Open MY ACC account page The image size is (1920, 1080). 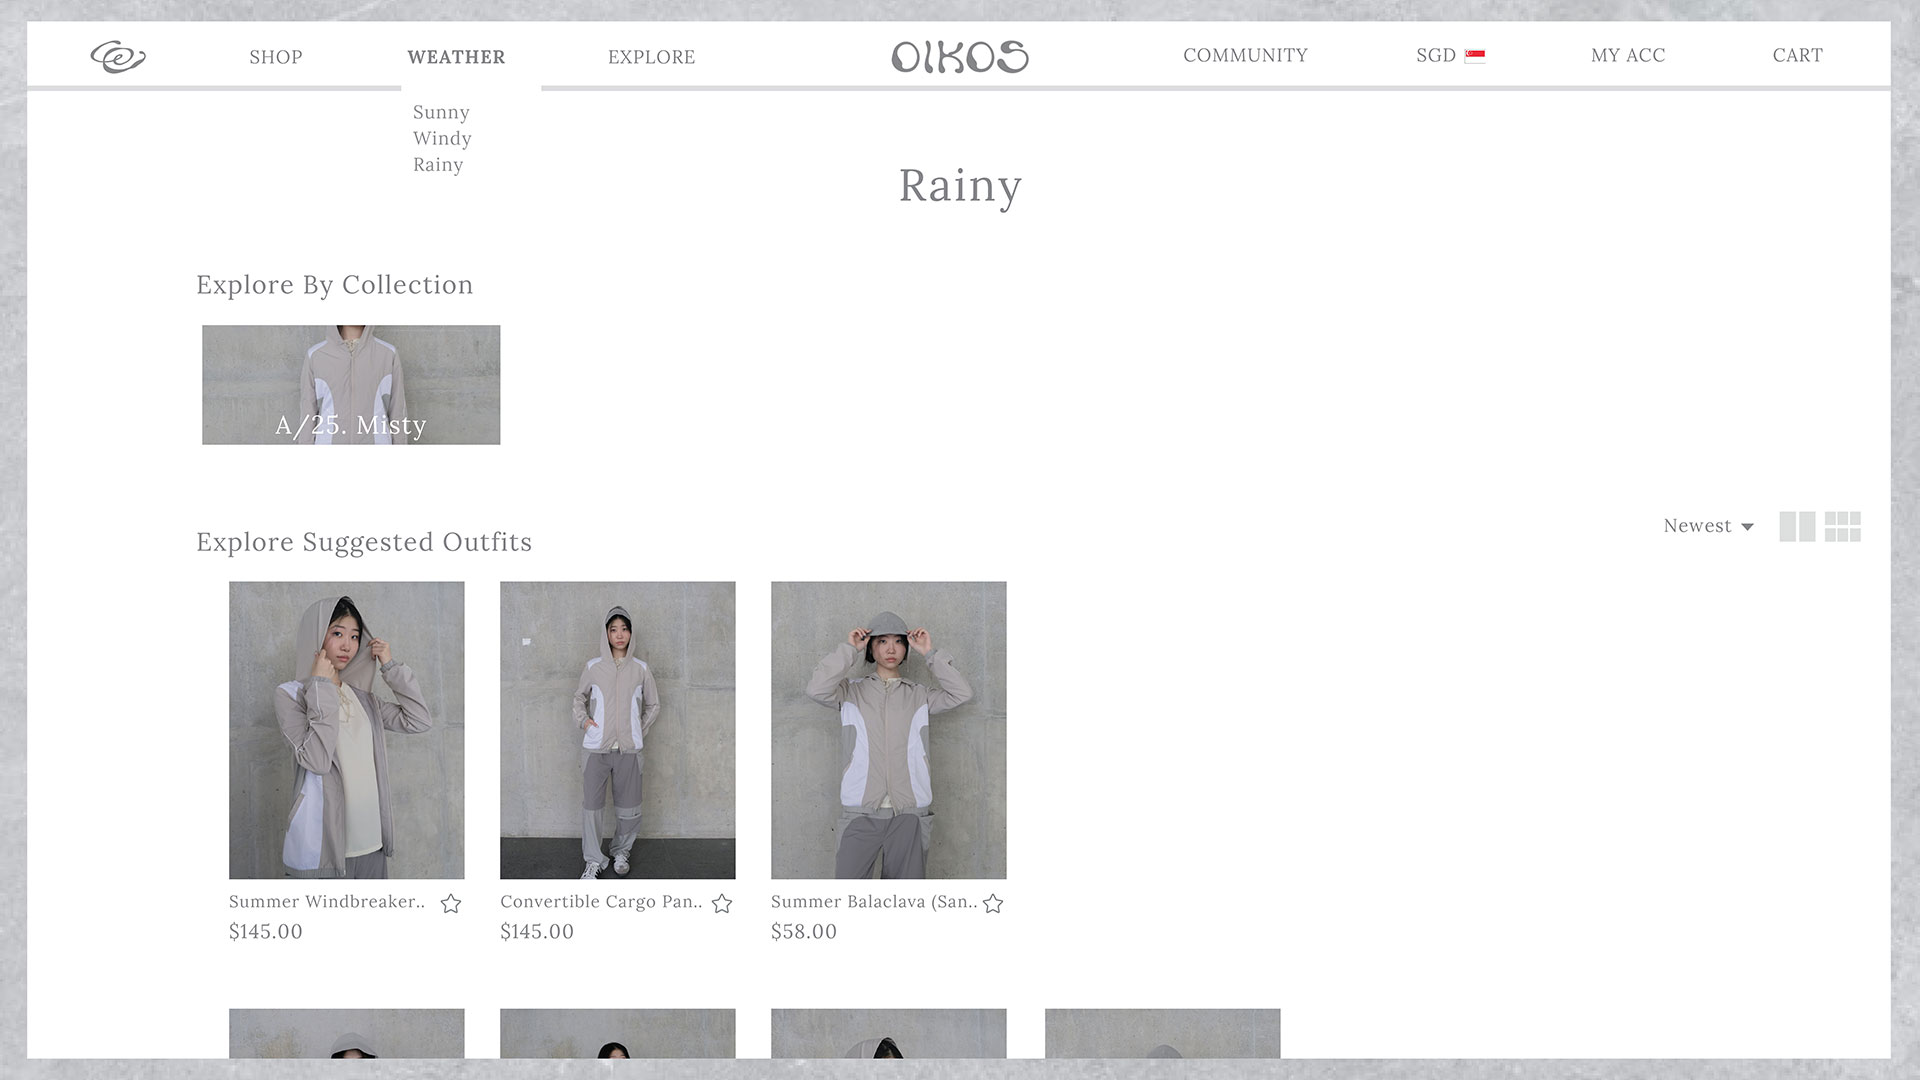[x=1628, y=55]
